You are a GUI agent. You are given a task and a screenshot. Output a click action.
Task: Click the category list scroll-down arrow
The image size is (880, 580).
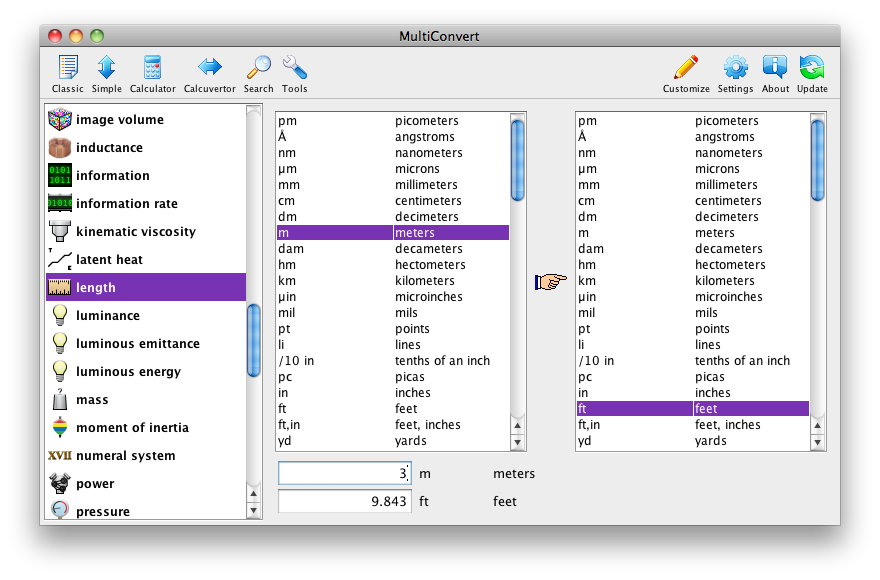click(254, 510)
